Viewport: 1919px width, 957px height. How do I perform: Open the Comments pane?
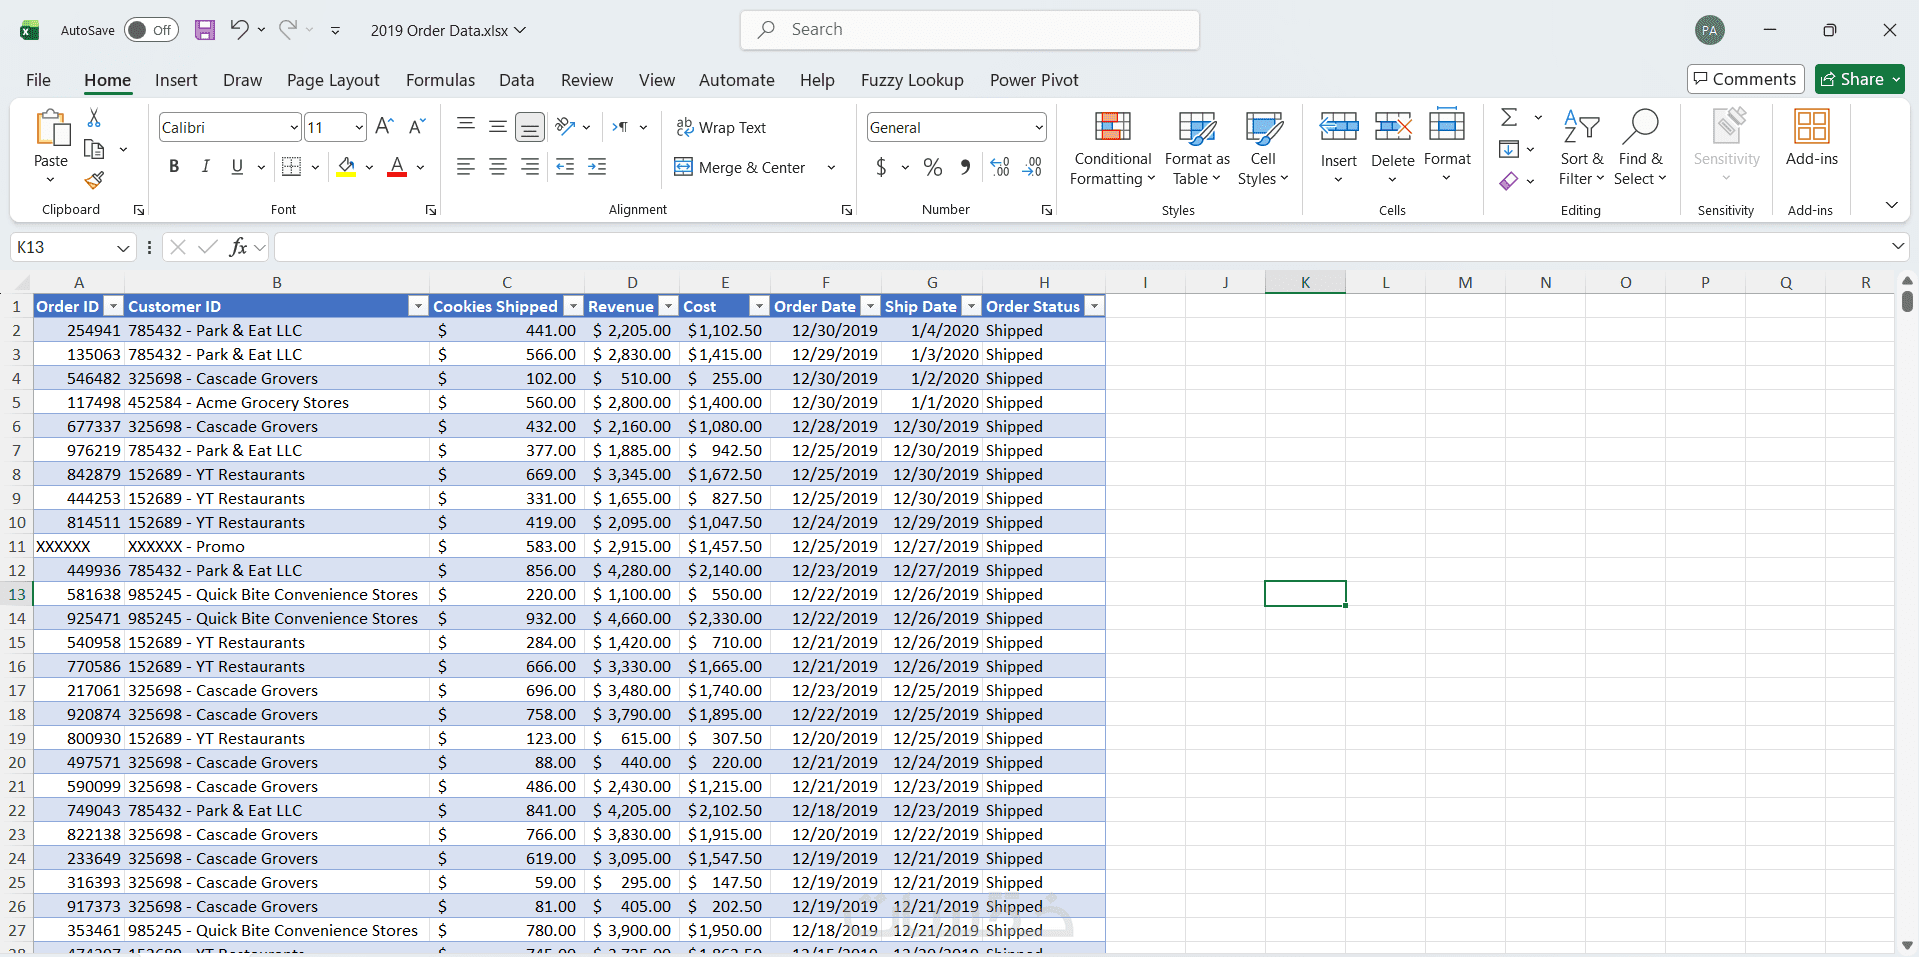tap(1745, 79)
